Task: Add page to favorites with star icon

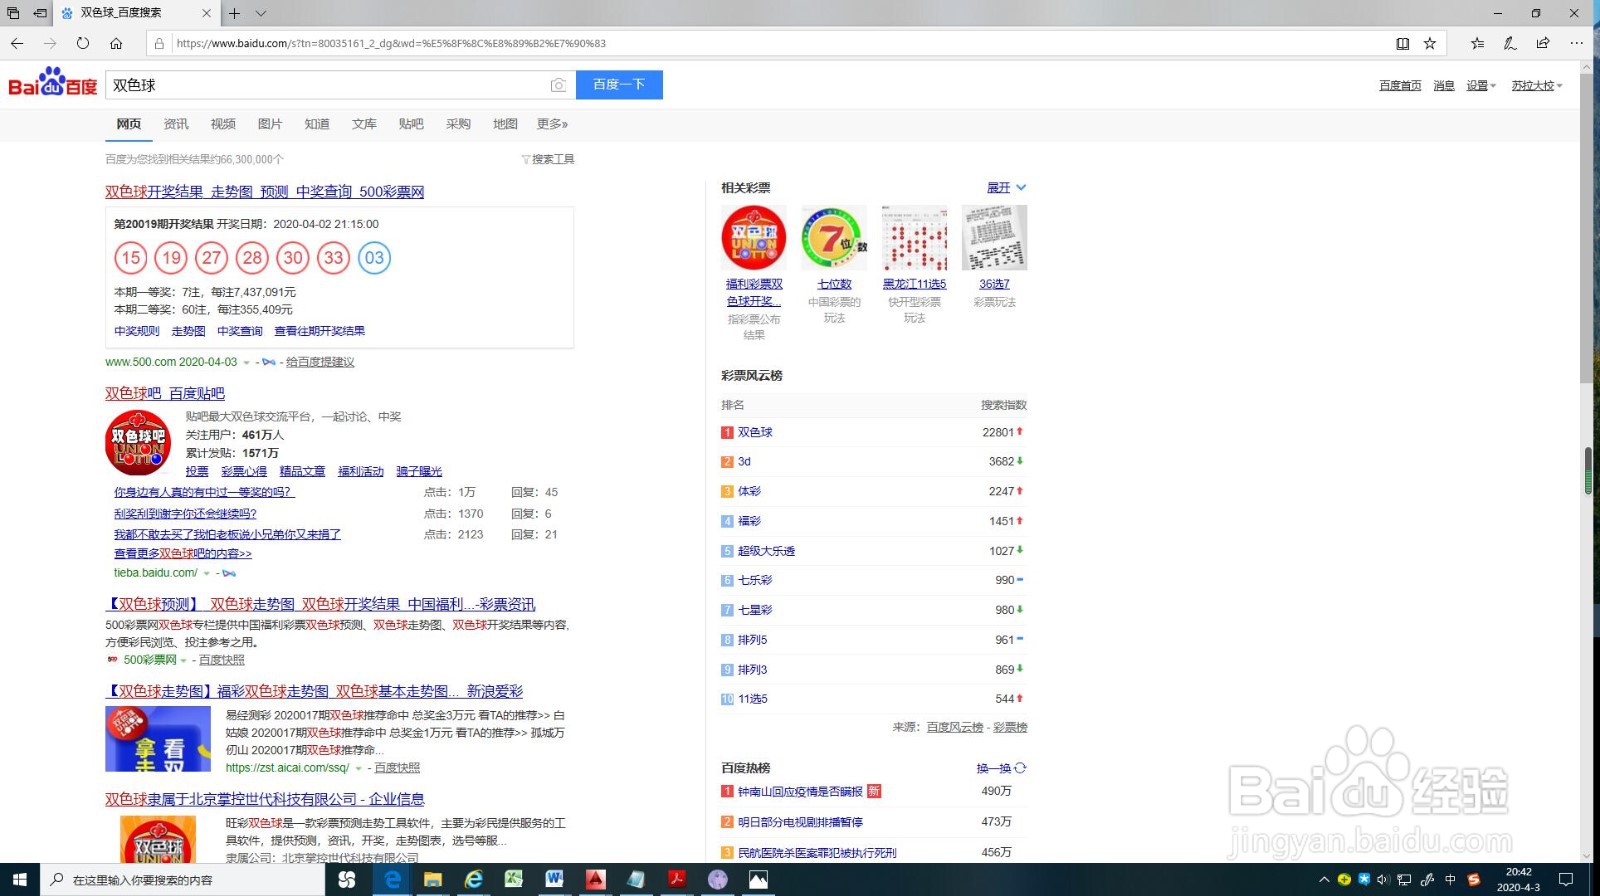Action: (1430, 43)
